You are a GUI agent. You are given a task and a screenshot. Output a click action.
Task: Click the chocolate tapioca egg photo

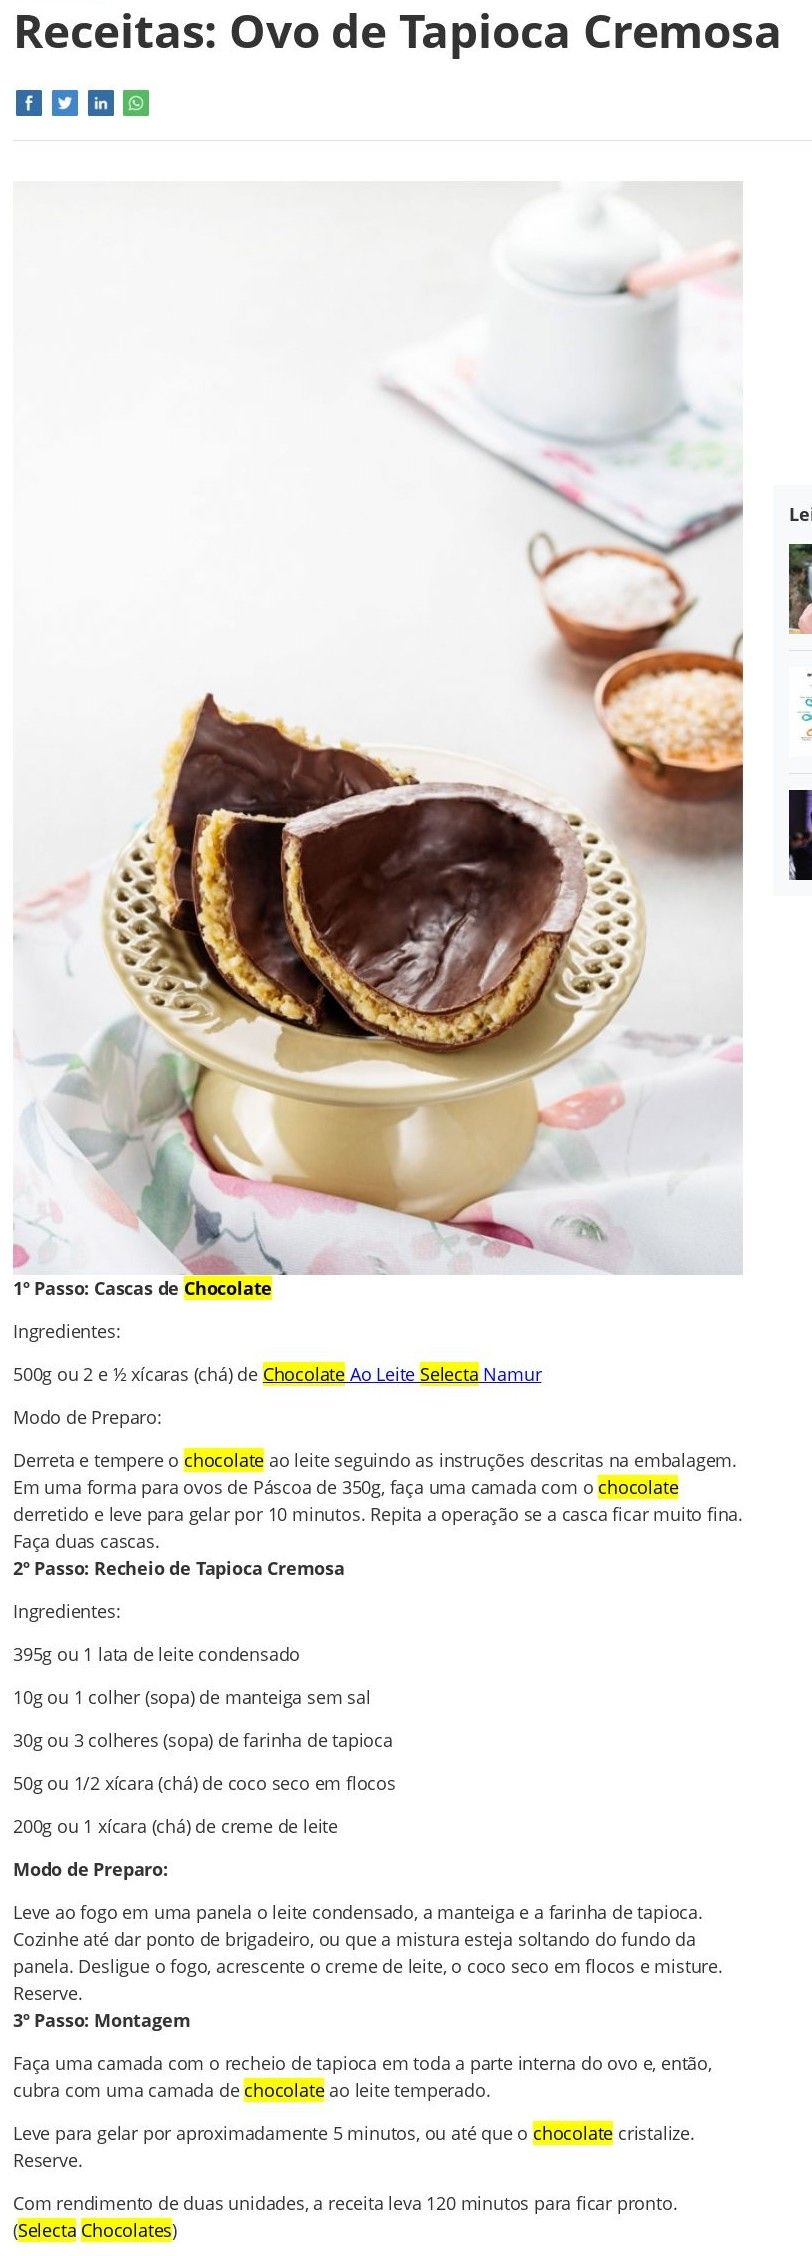pos(378,727)
